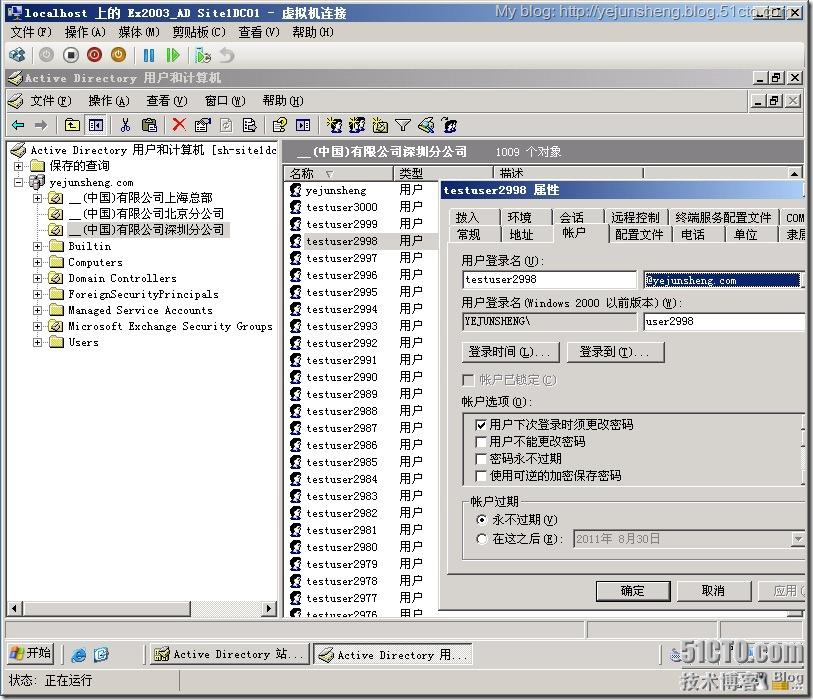Click the up one level folder icon

coord(72,125)
